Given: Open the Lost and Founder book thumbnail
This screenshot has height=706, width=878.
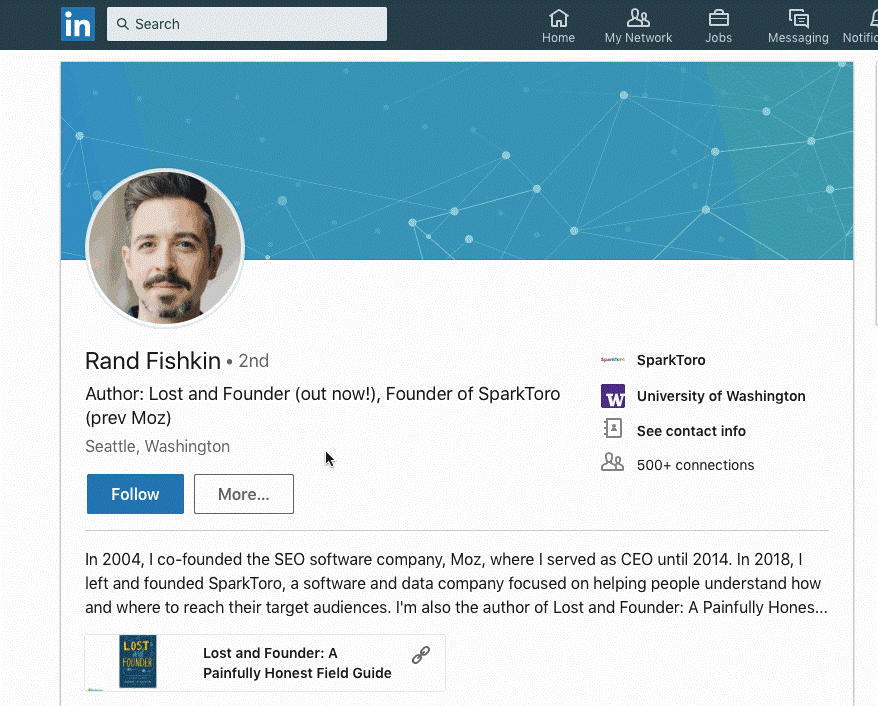Looking at the screenshot, I should pyautogui.click(x=138, y=662).
